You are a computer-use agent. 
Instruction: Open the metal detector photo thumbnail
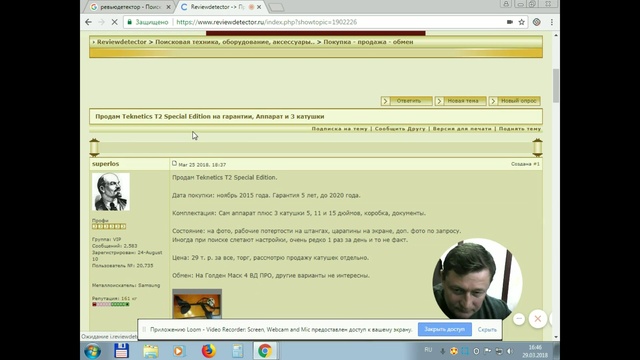(197, 304)
